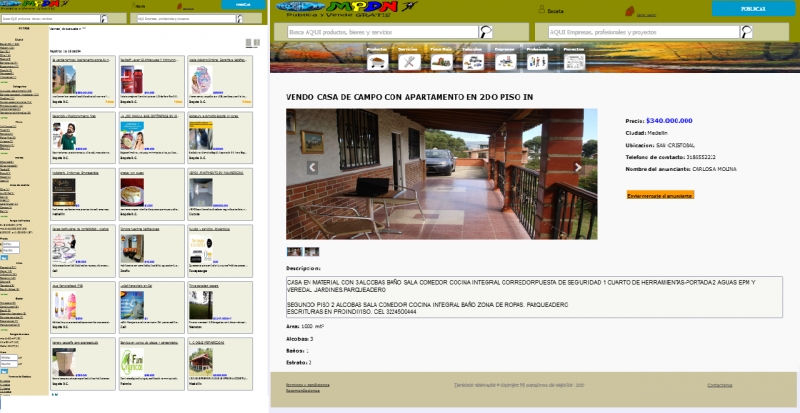Click the Estrato: 2 line
The image size is (800, 413).
pos(298,363)
